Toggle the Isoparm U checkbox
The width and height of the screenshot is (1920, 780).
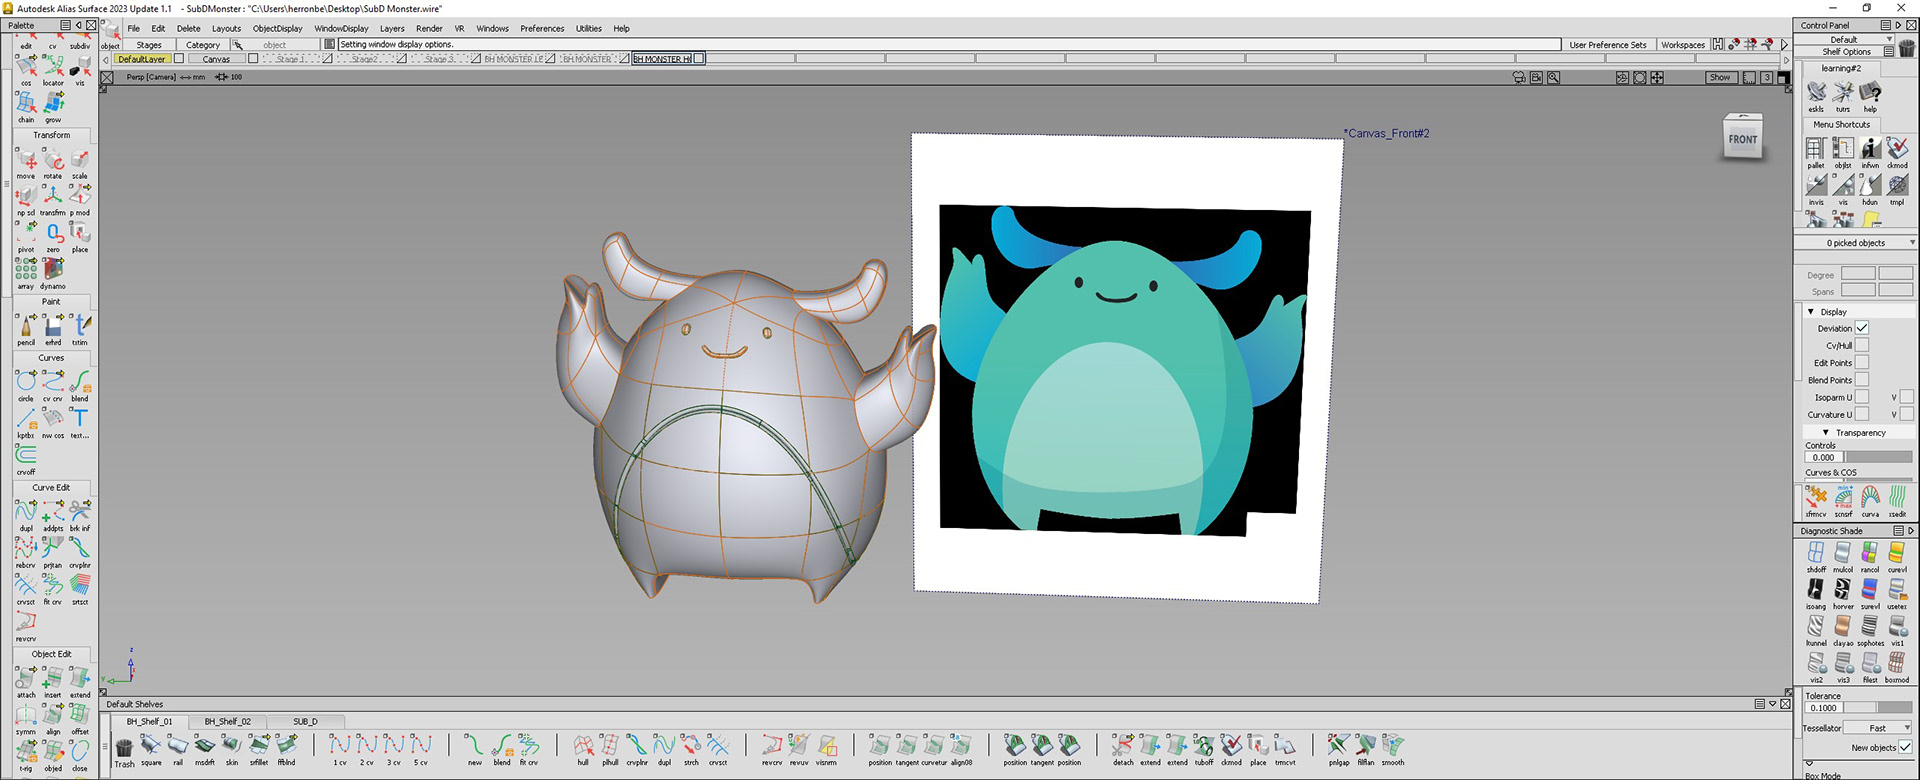click(x=1862, y=397)
